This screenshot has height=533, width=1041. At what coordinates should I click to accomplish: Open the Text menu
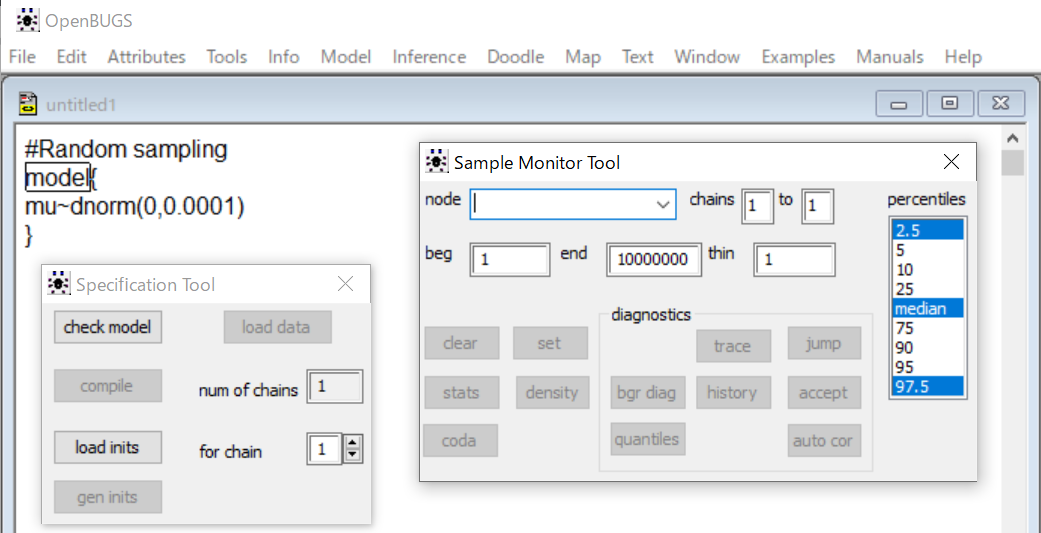637,57
